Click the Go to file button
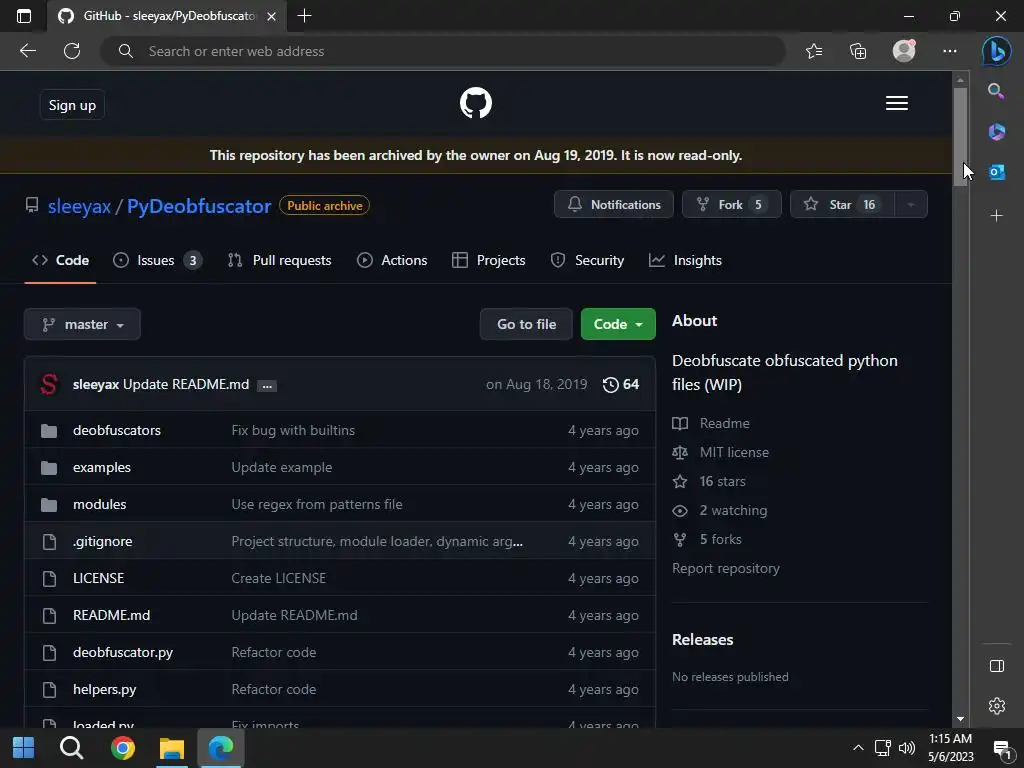The width and height of the screenshot is (1024, 768). [526, 325]
